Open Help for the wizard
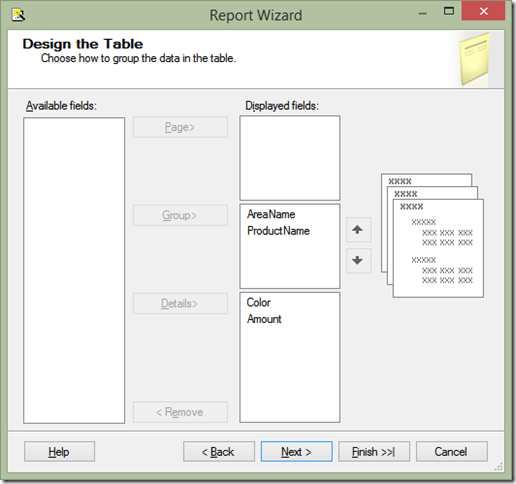The height and width of the screenshot is (484, 516). (x=59, y=452)
